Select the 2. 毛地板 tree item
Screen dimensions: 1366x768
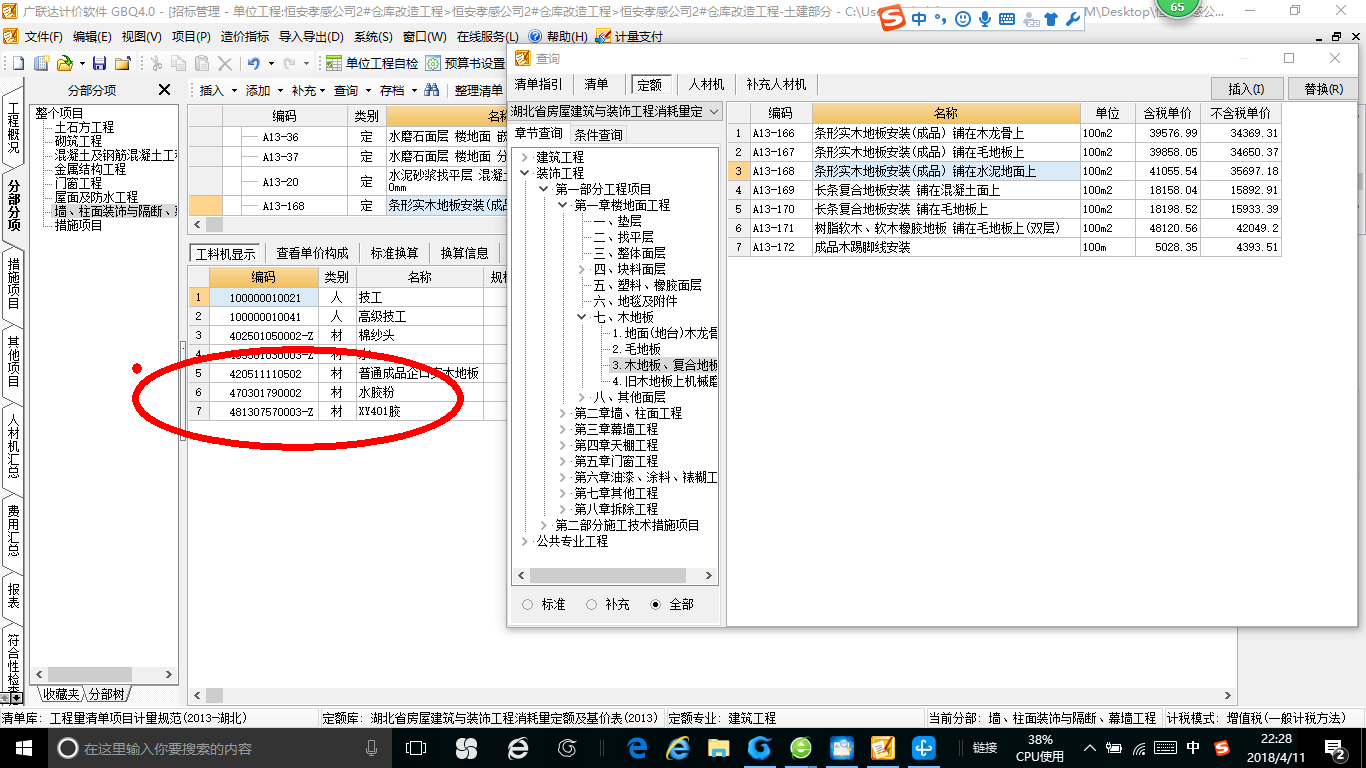point(636,349)
